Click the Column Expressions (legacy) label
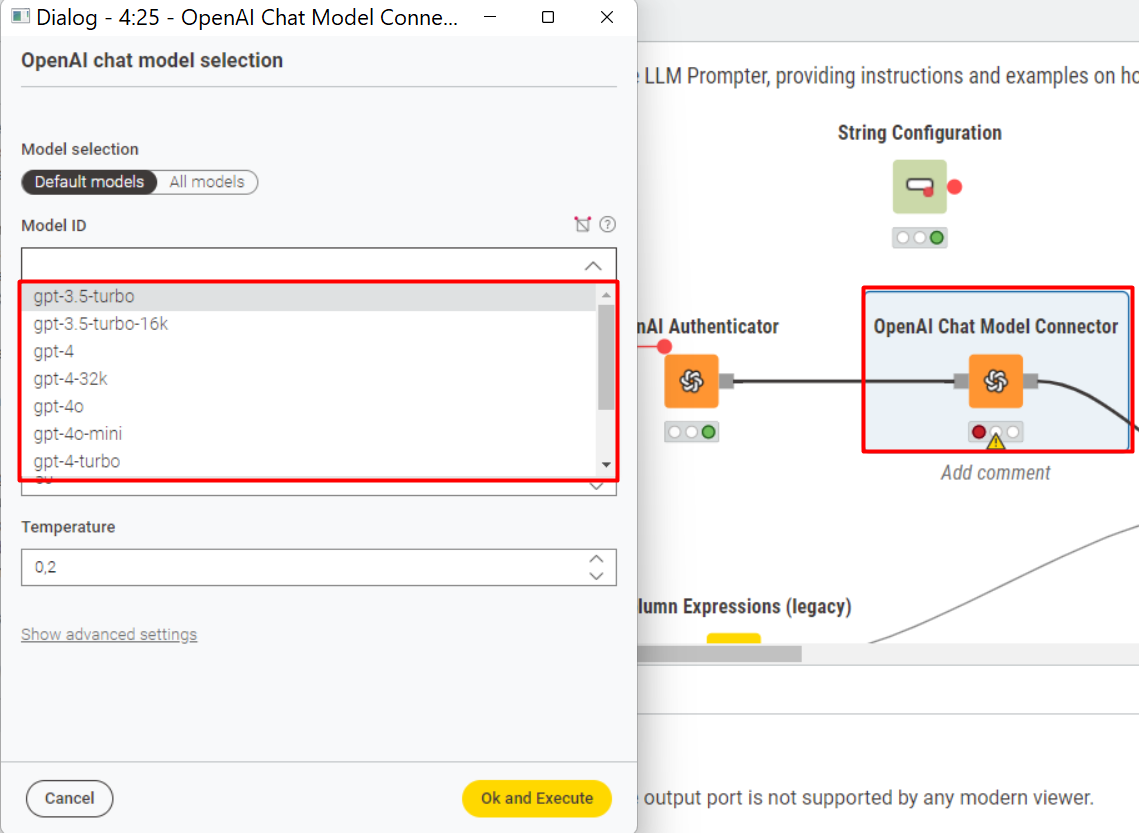Screen dimensions: 1139x833 pos(744,606)
